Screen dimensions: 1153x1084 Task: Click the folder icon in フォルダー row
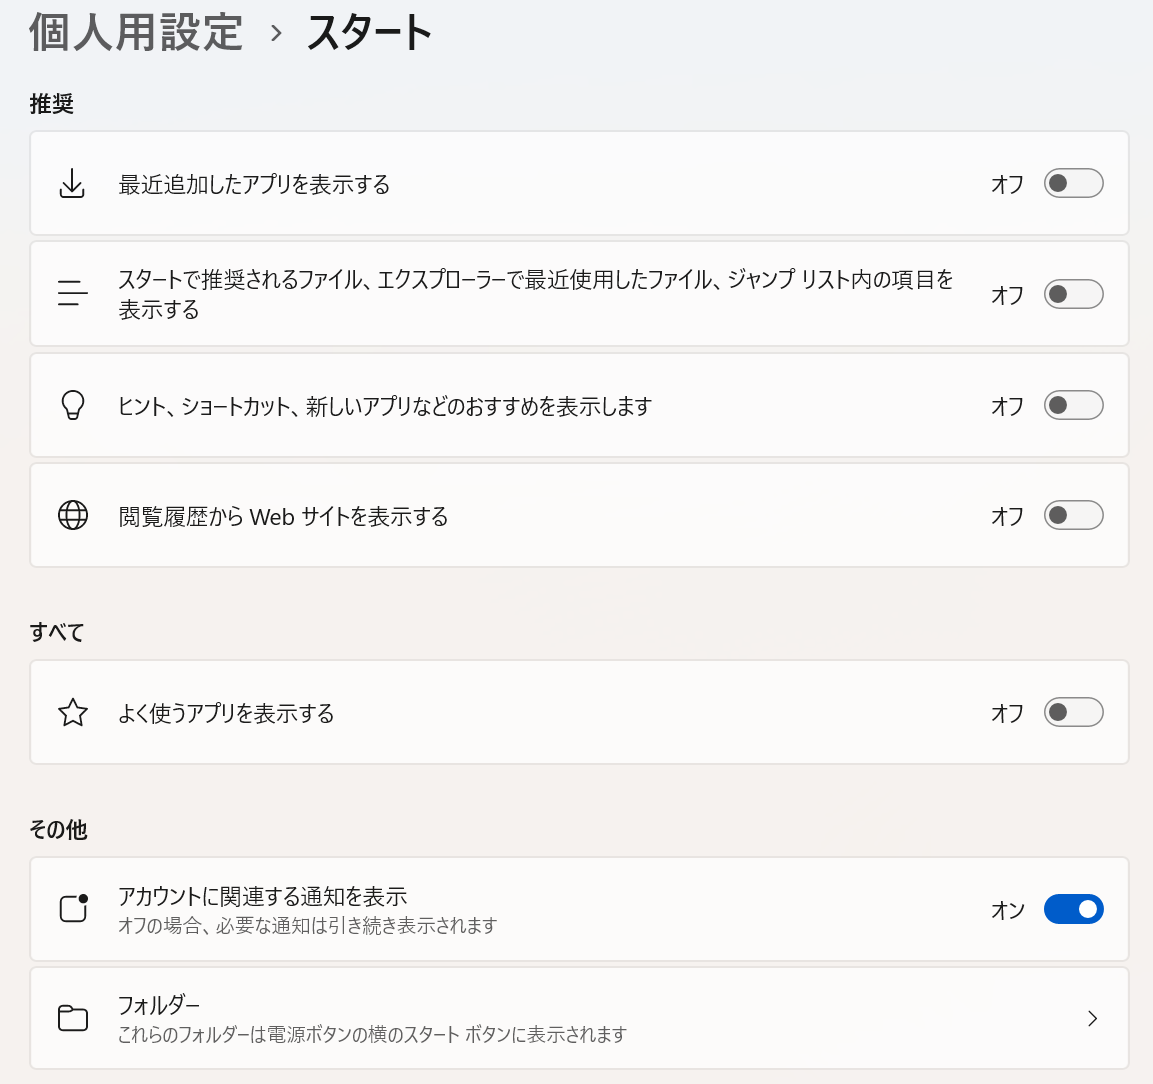coord(72,1018)
